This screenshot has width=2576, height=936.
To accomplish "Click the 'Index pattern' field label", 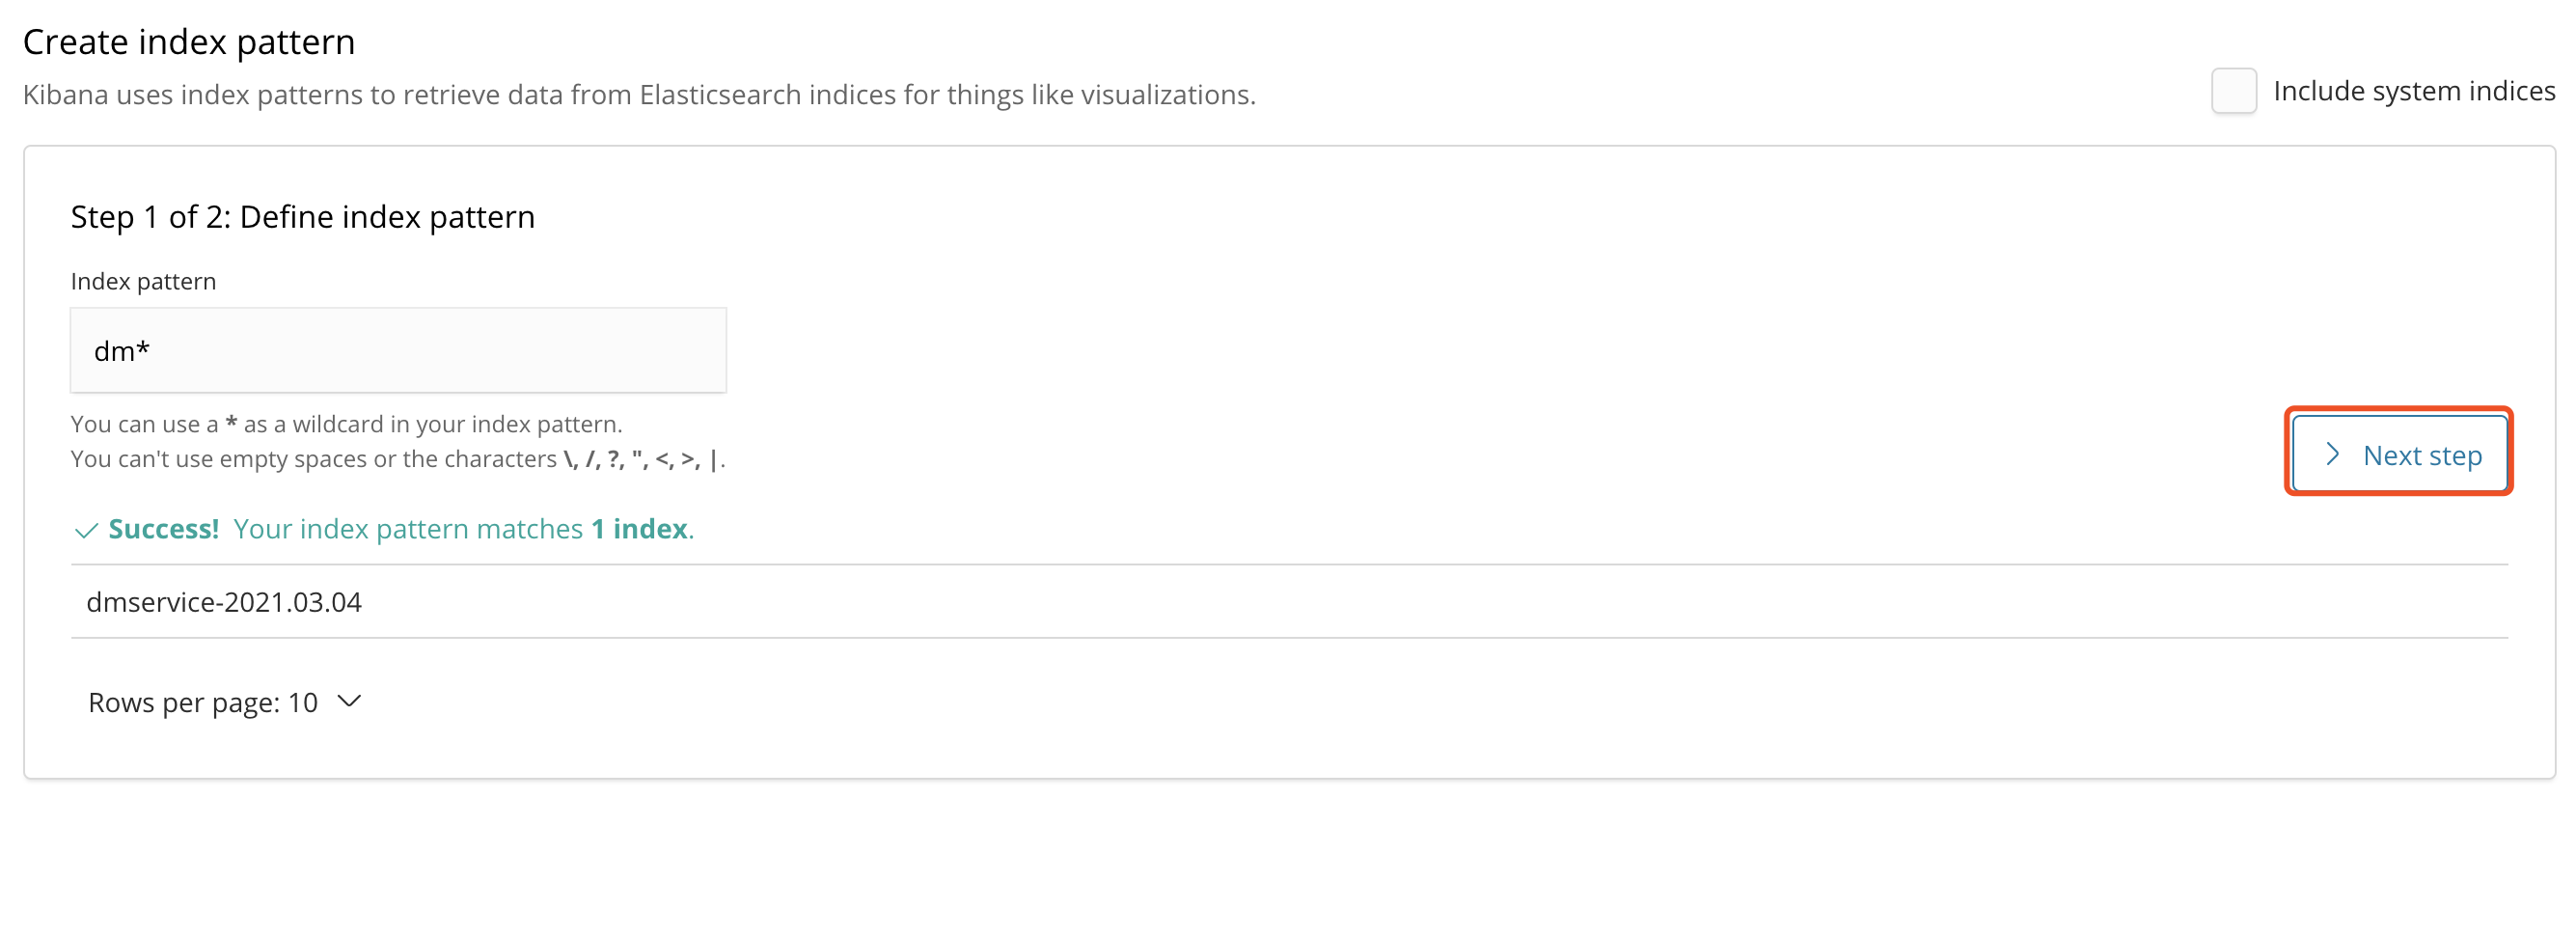I will pos(143,282).
